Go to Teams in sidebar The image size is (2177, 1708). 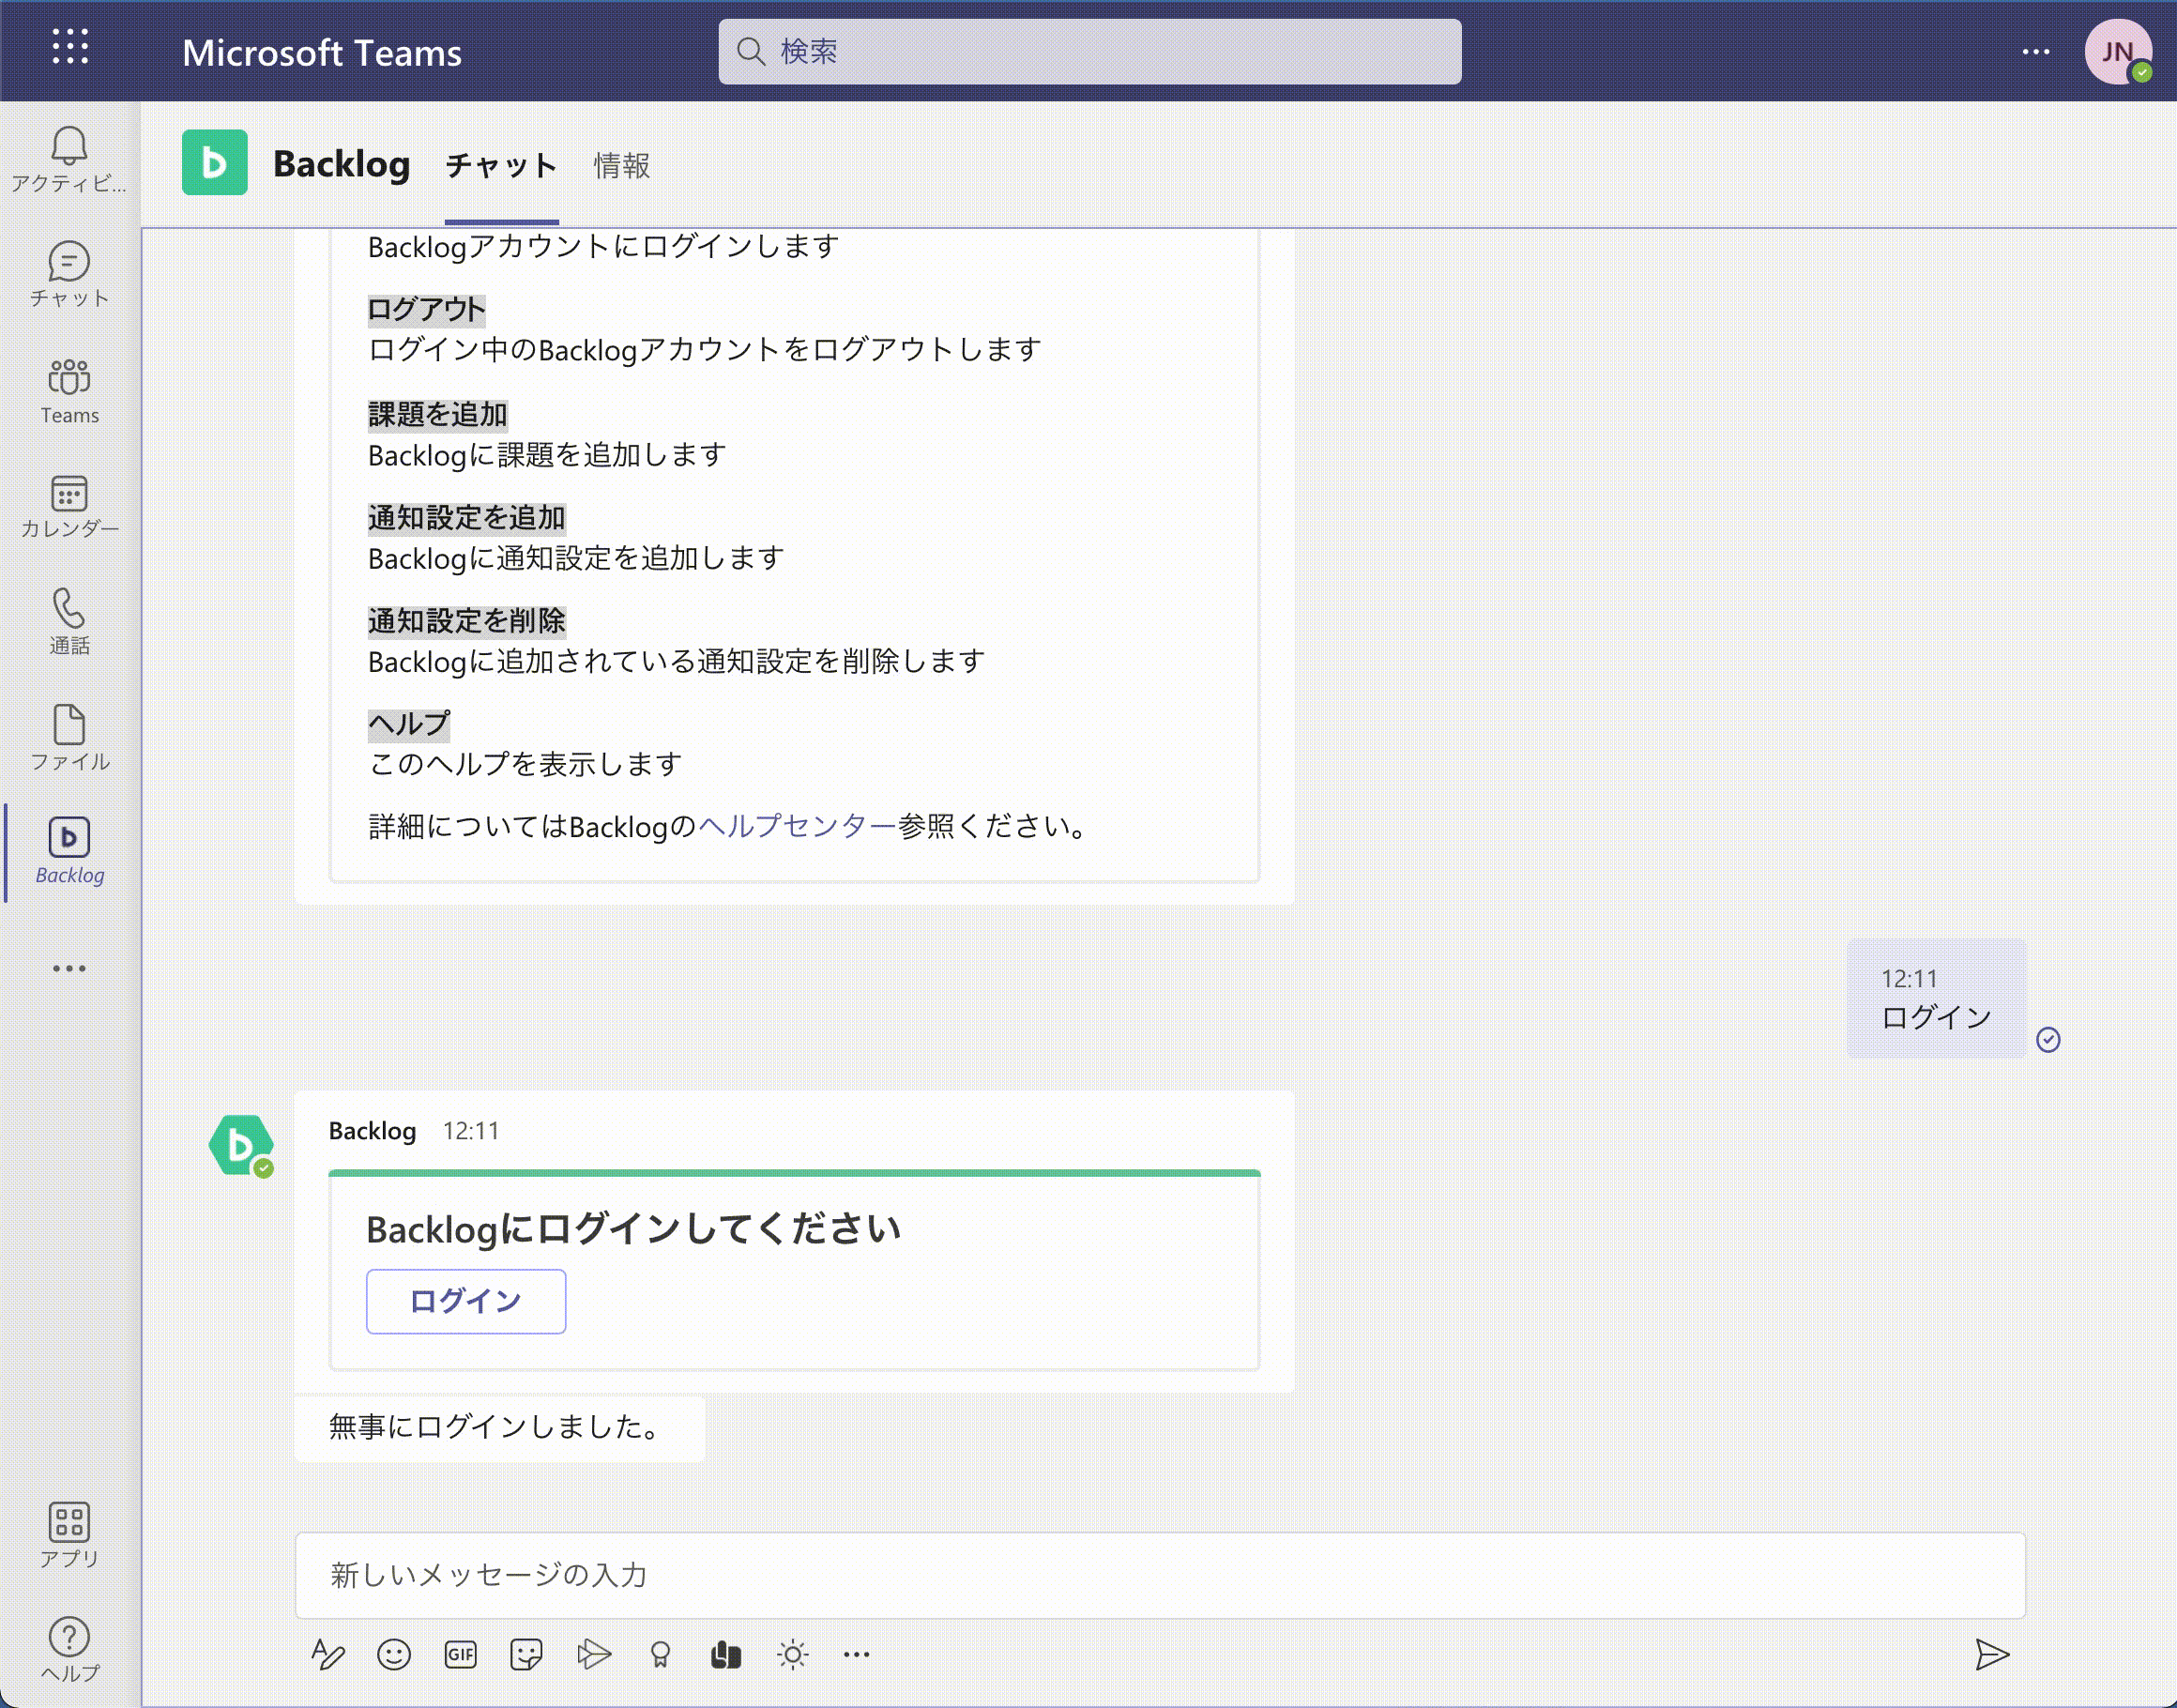[69, 390]
